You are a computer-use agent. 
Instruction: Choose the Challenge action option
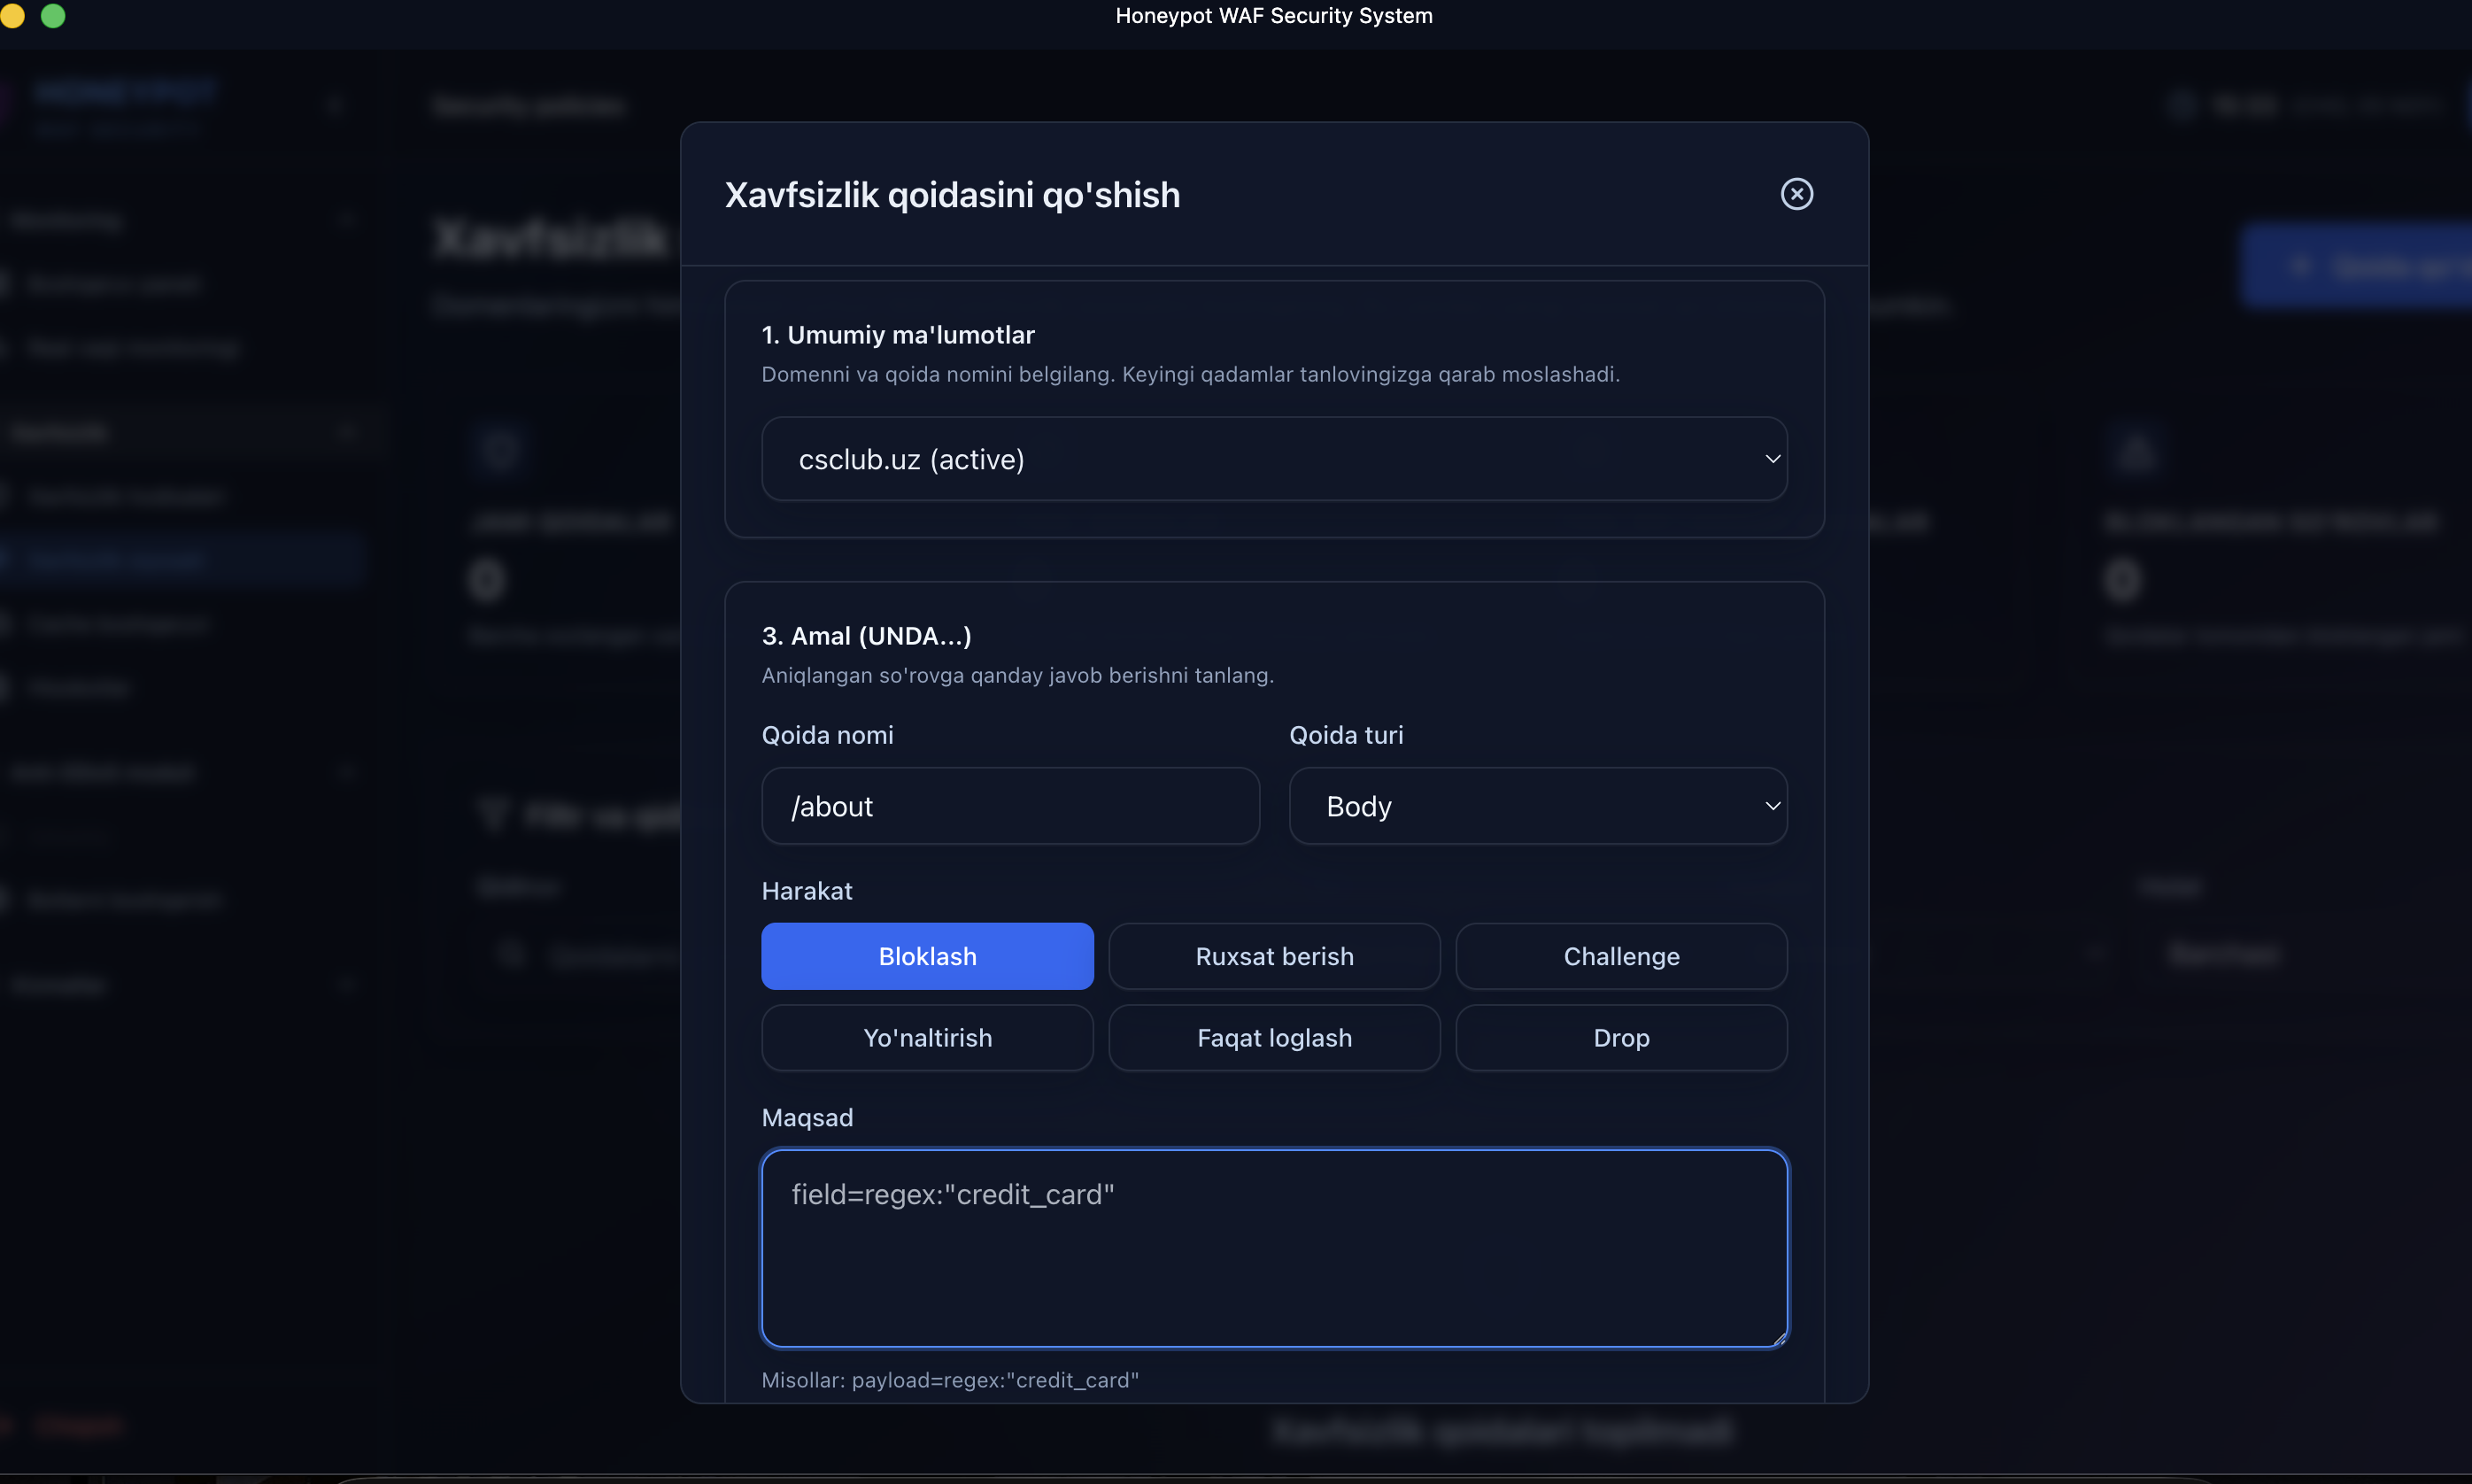pyautogui.click(x=1621, y=956)
